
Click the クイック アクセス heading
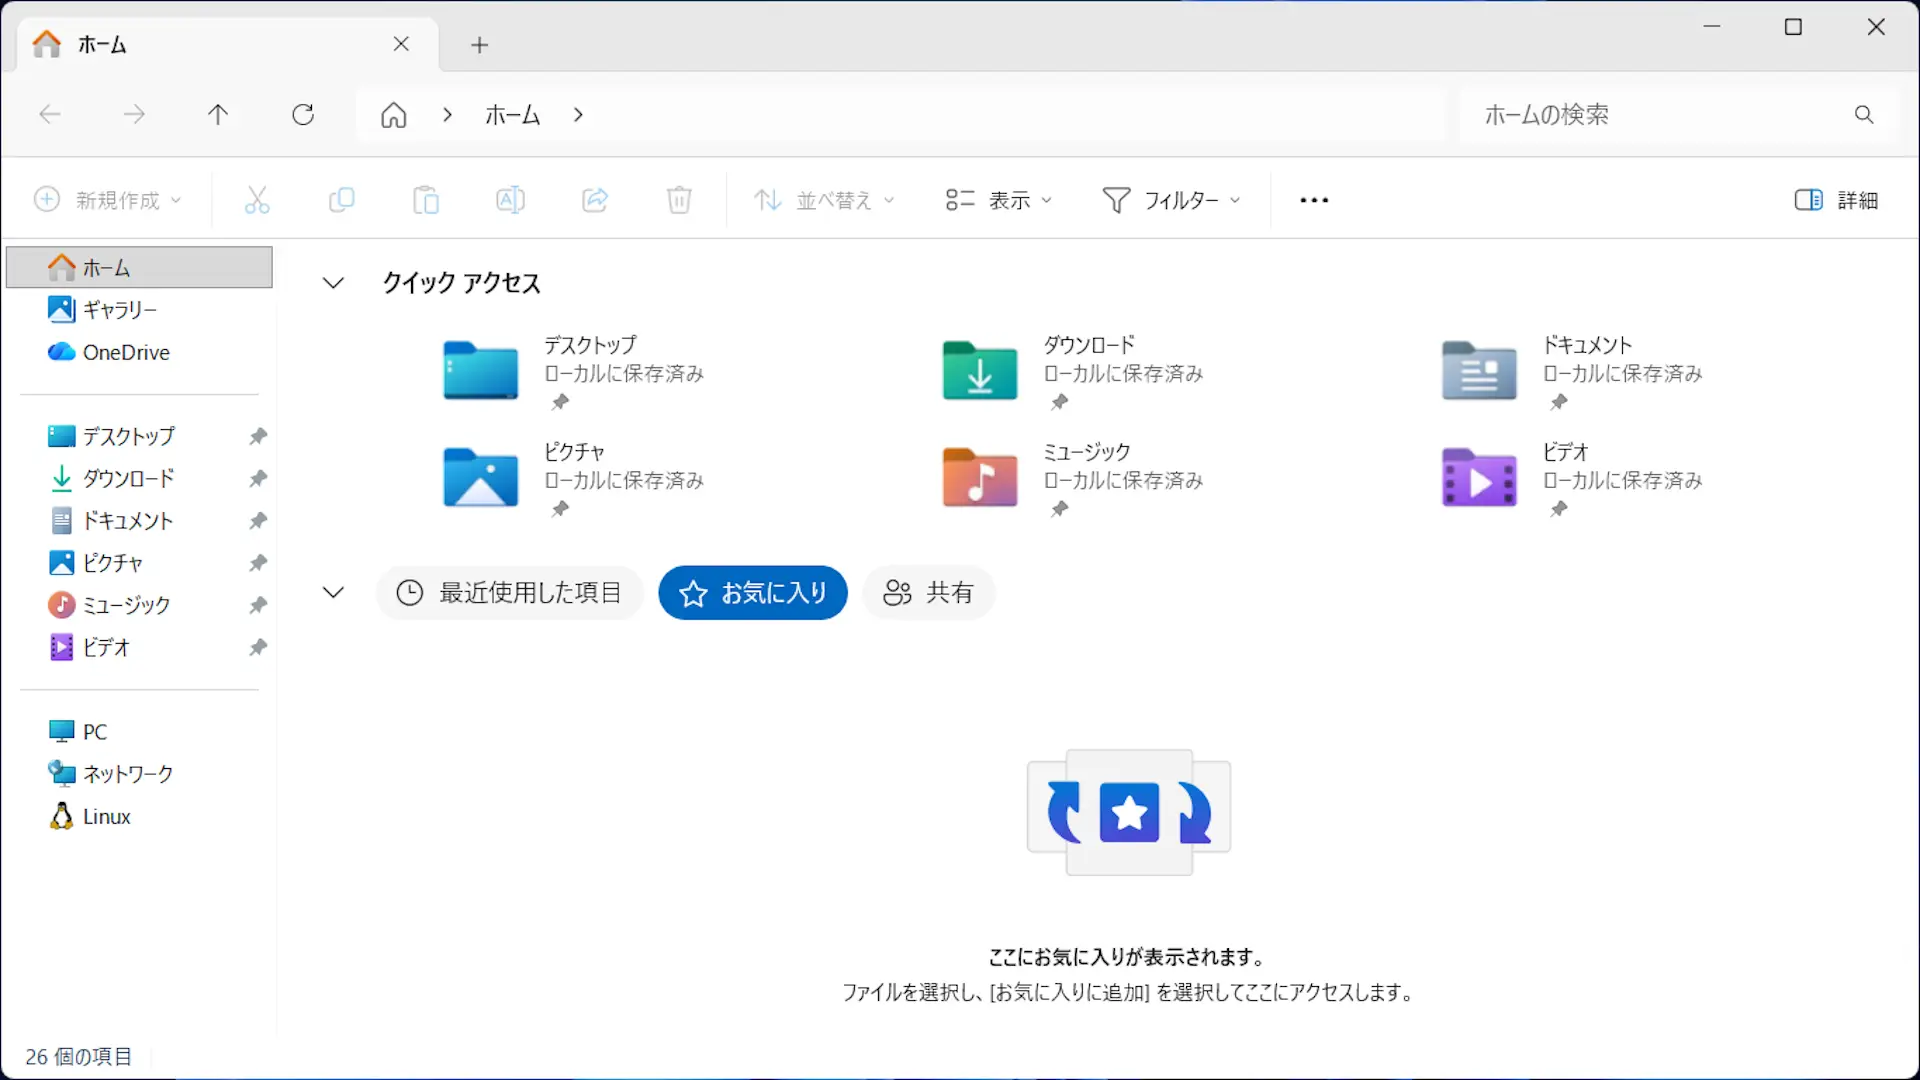click(461, 283)
